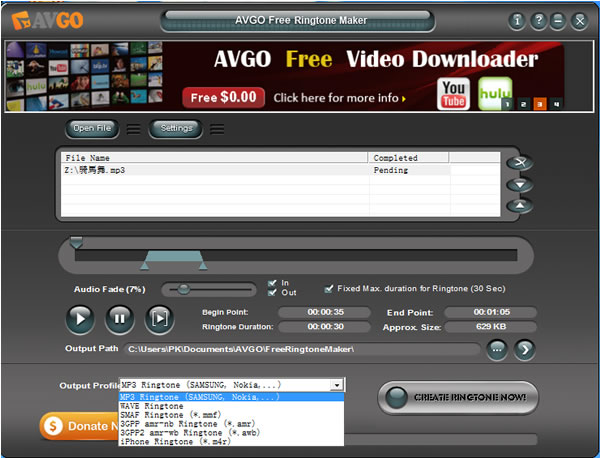Click the Completed column header
Image resolution: width=600 pixels, height=458 pixels.
(408, 158)
